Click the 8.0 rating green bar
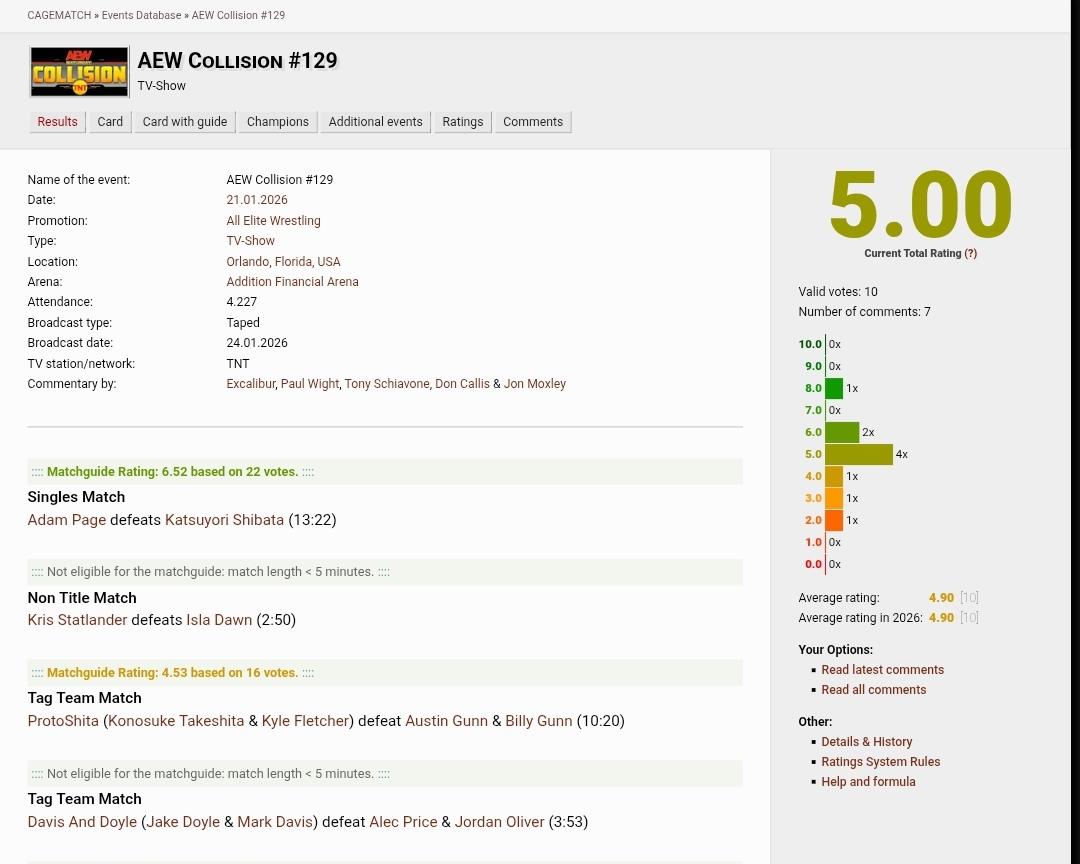 [x=834, y=388]
